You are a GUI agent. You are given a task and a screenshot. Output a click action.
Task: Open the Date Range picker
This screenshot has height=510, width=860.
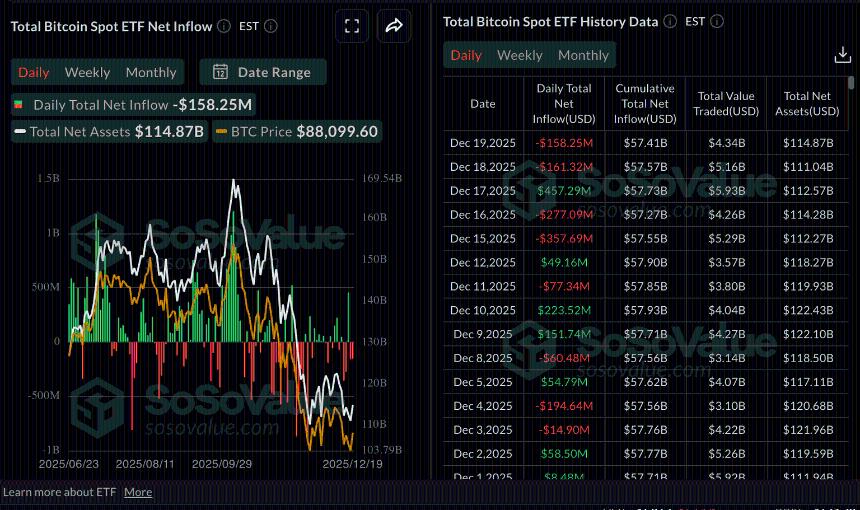point(263,72)
